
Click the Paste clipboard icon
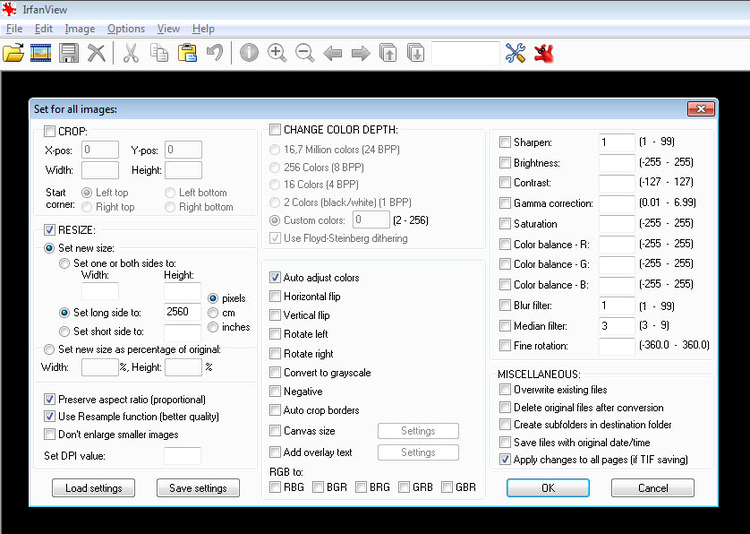tap(187, 53)
